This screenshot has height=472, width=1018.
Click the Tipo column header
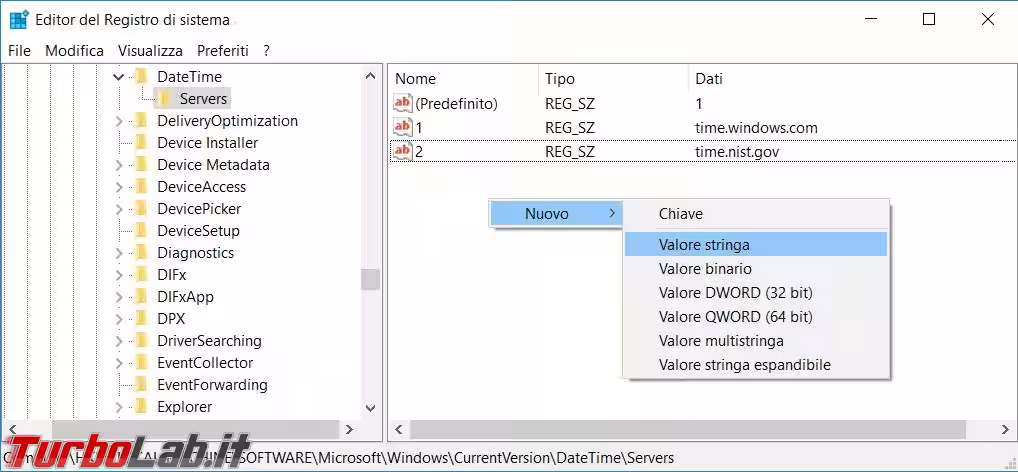click(560, 79)
